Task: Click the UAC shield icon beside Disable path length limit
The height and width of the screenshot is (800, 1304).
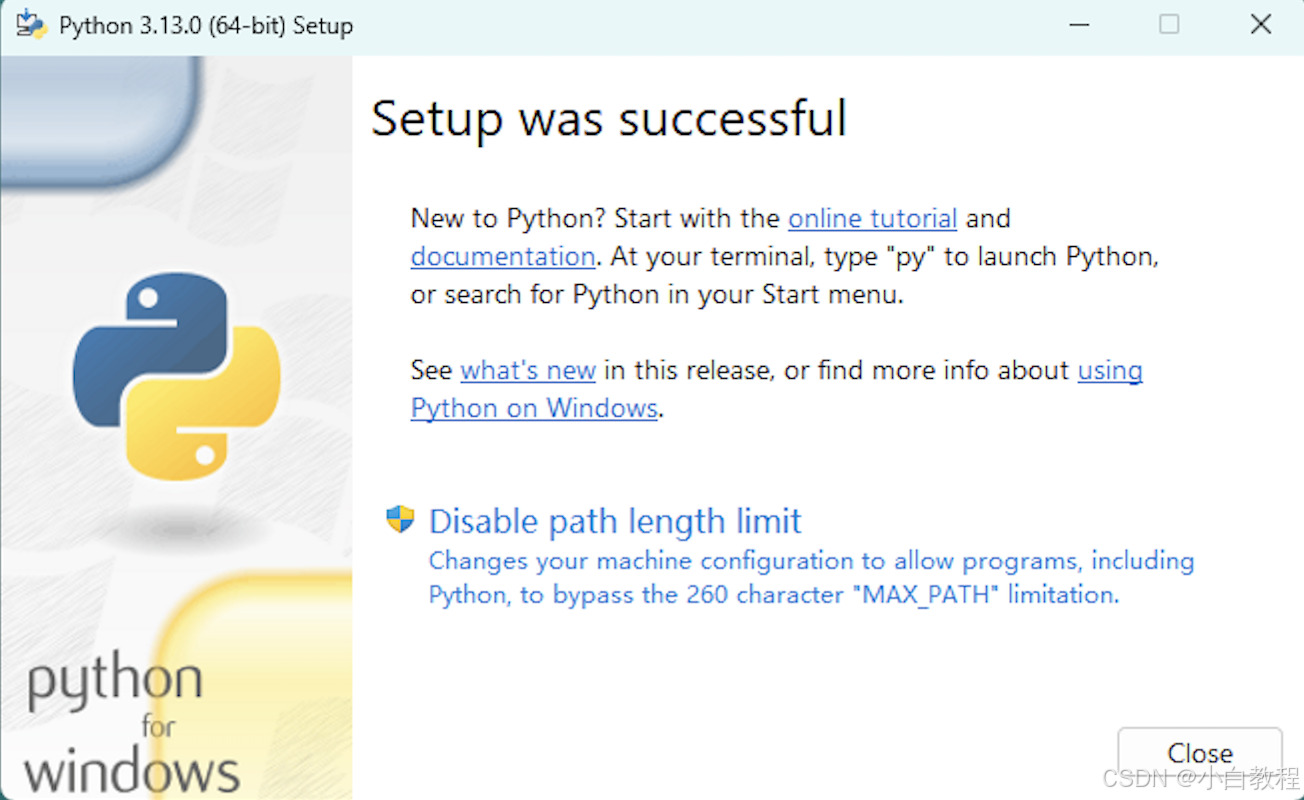Action: [399, 519]
